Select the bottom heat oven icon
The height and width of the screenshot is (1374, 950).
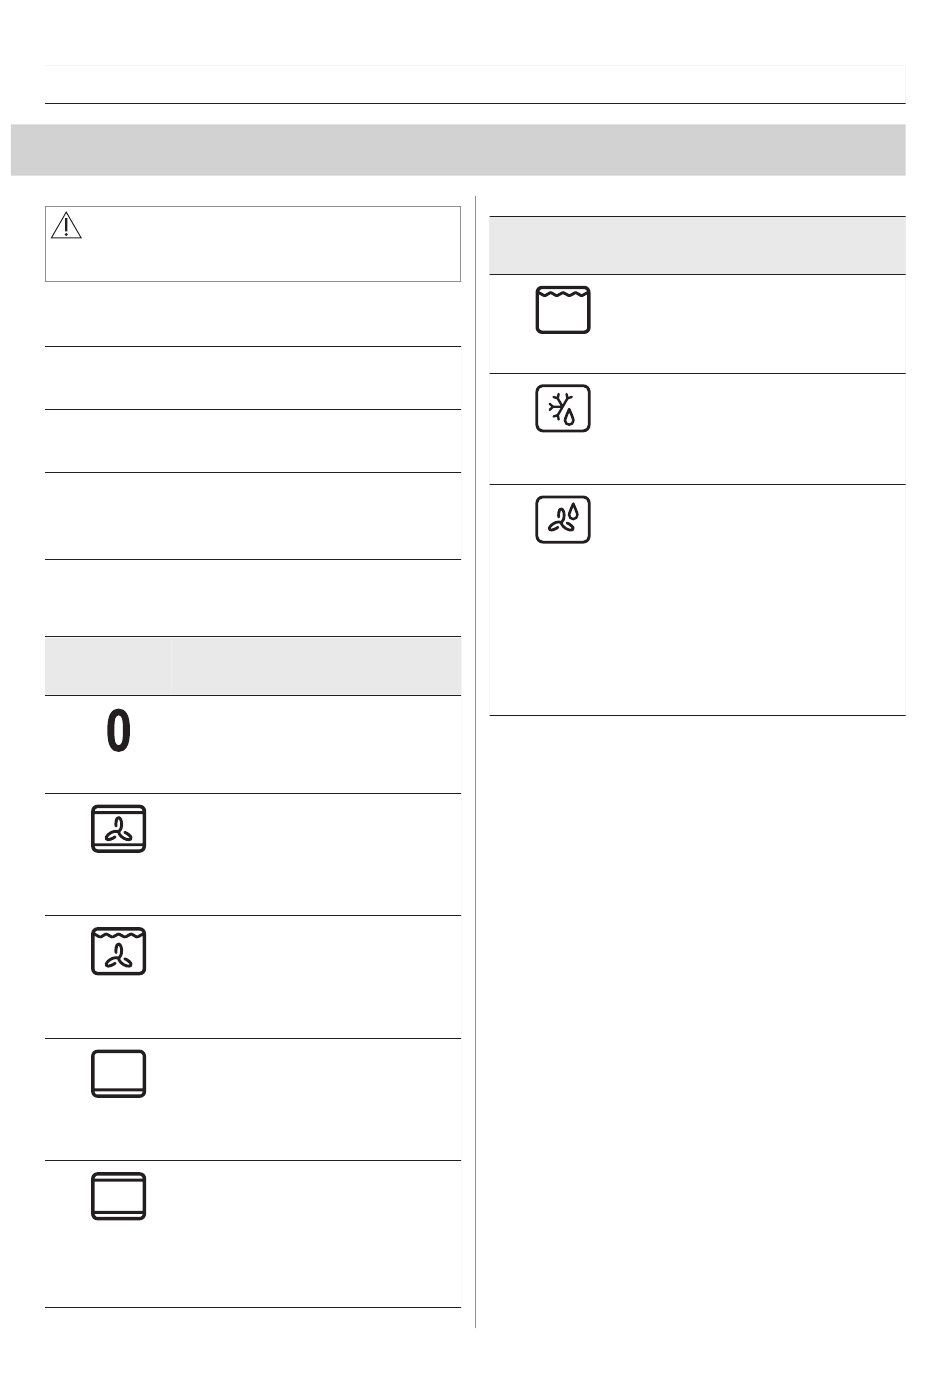(x=118, y=1073)
